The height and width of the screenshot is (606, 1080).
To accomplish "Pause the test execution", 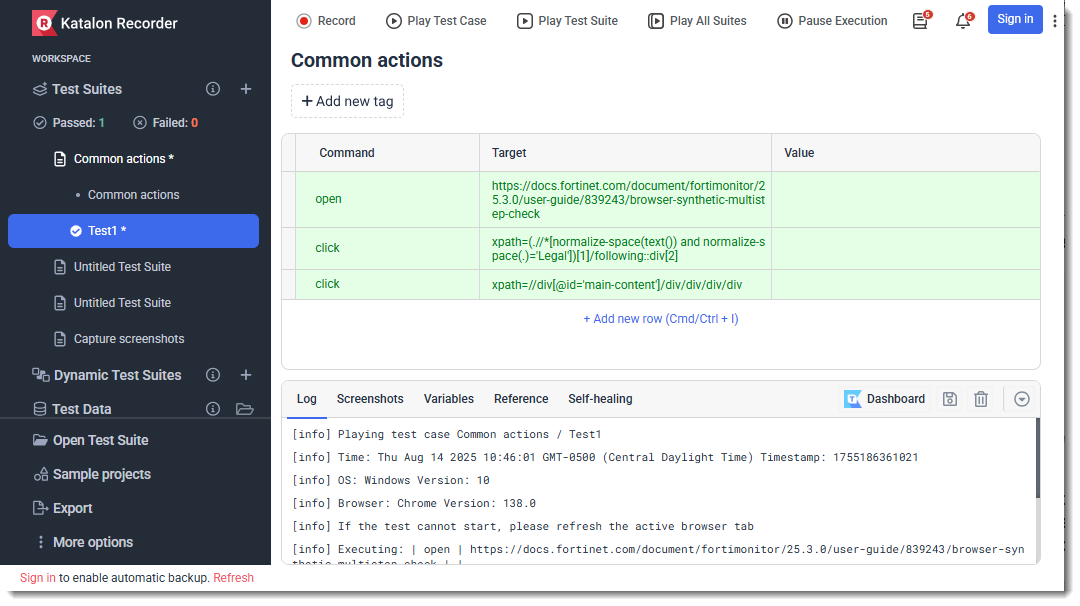I will click(832, 21).
